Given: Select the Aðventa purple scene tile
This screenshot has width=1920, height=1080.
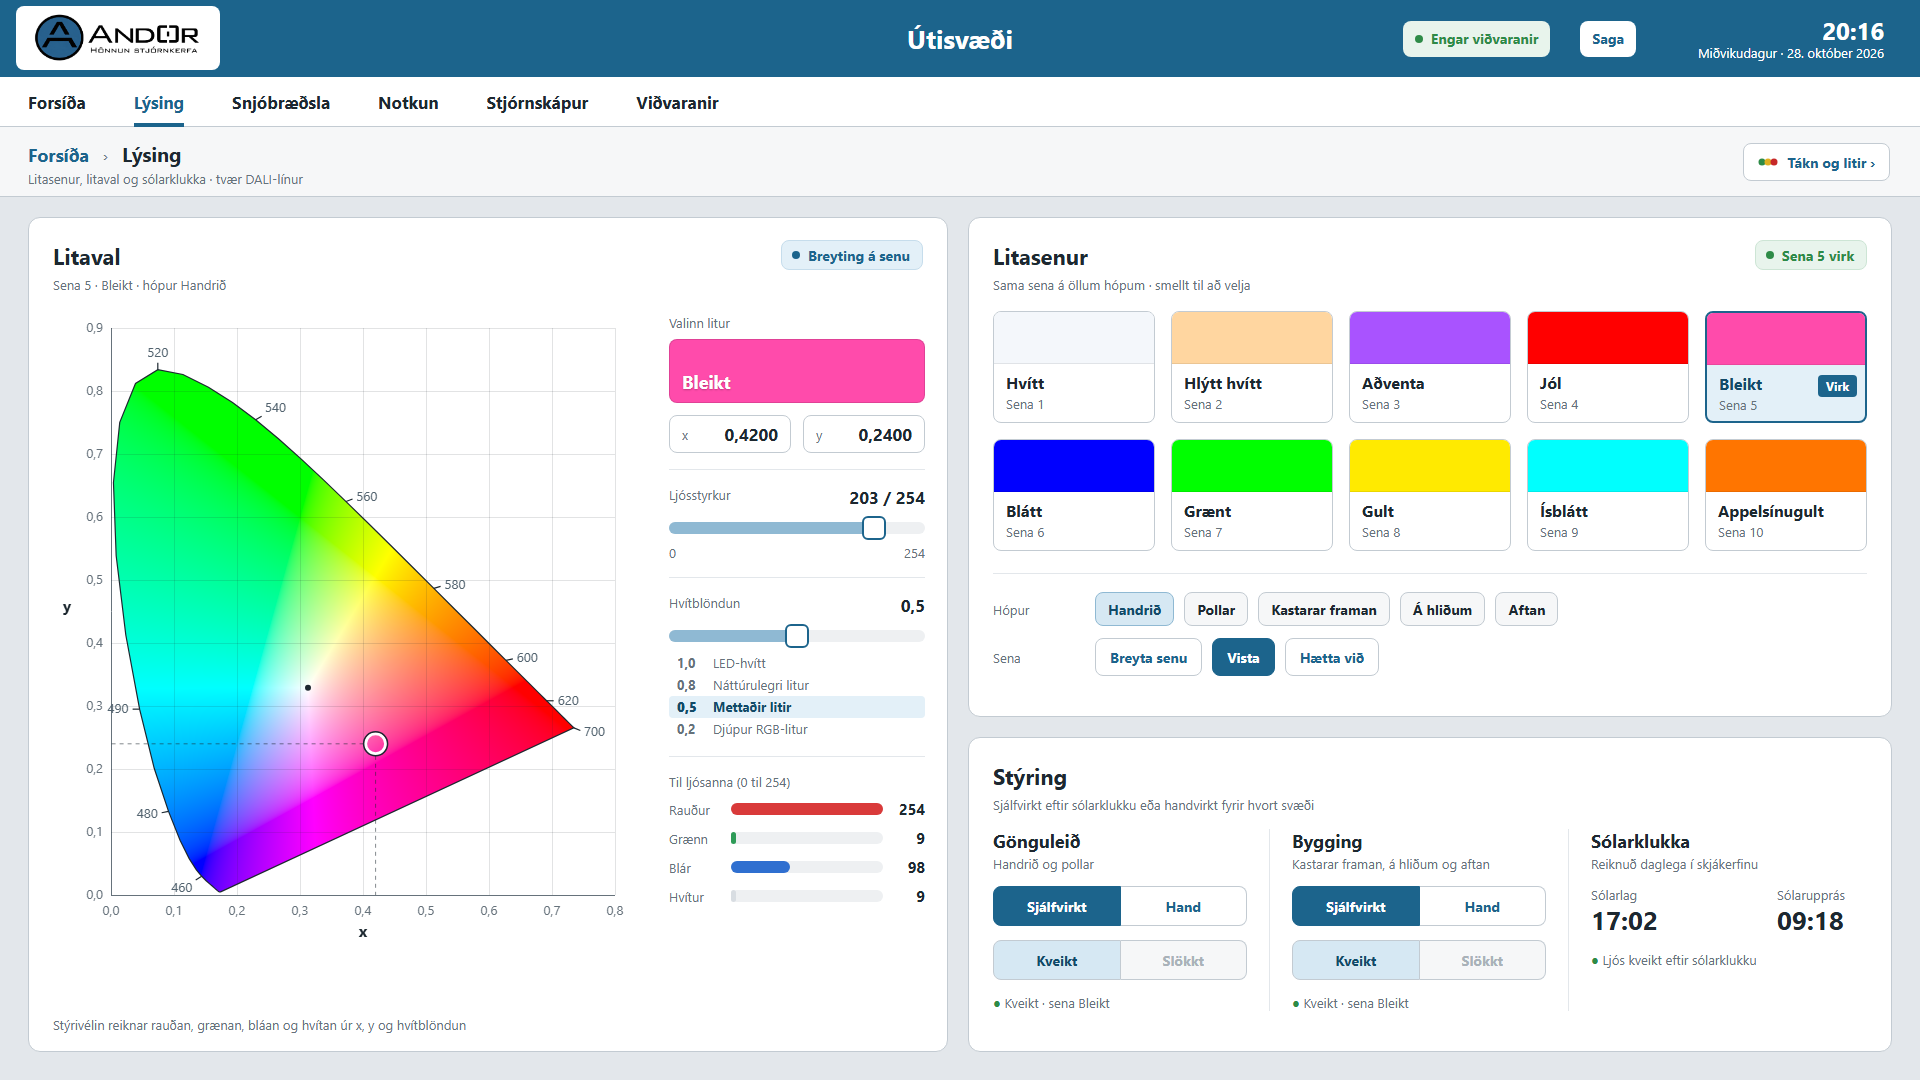Looking at the screenshot, I should [1429, 367].
